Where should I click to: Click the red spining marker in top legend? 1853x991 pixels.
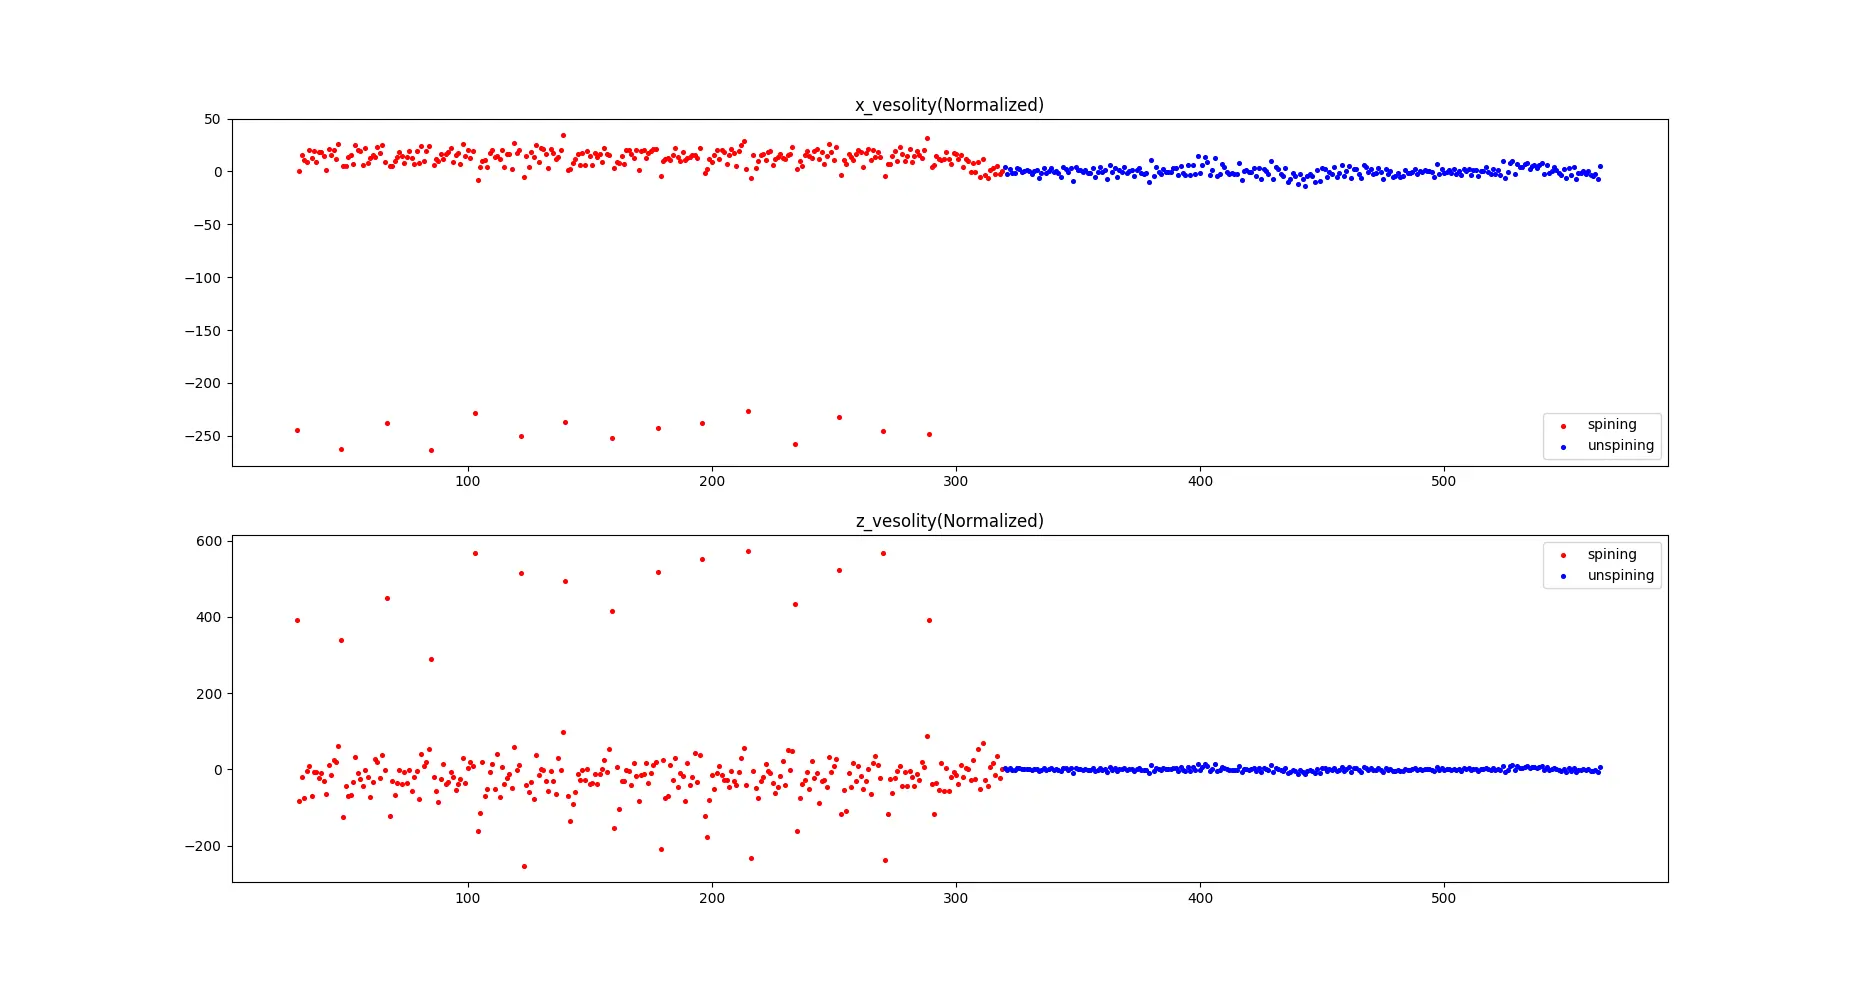click(1563, 426)
